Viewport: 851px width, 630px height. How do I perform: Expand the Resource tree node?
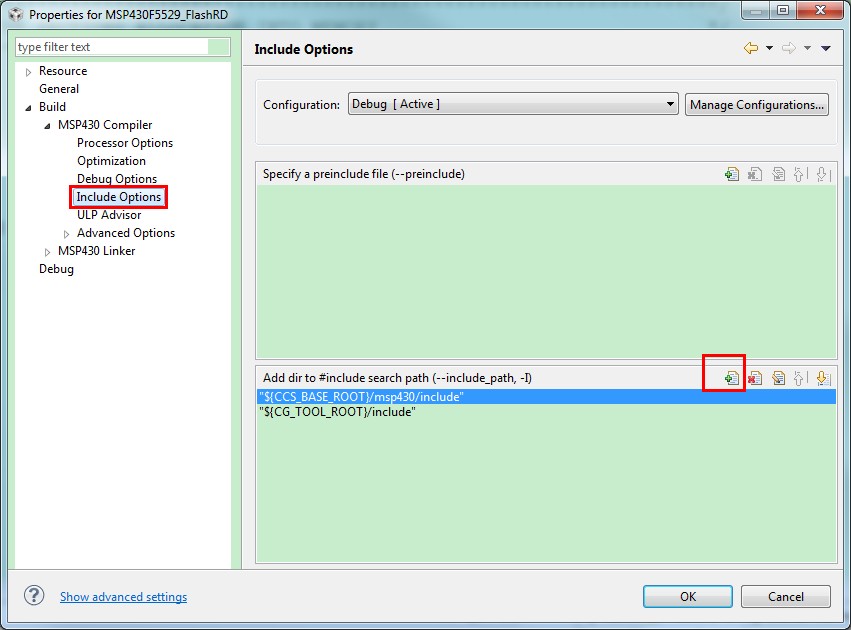point(28,72)
